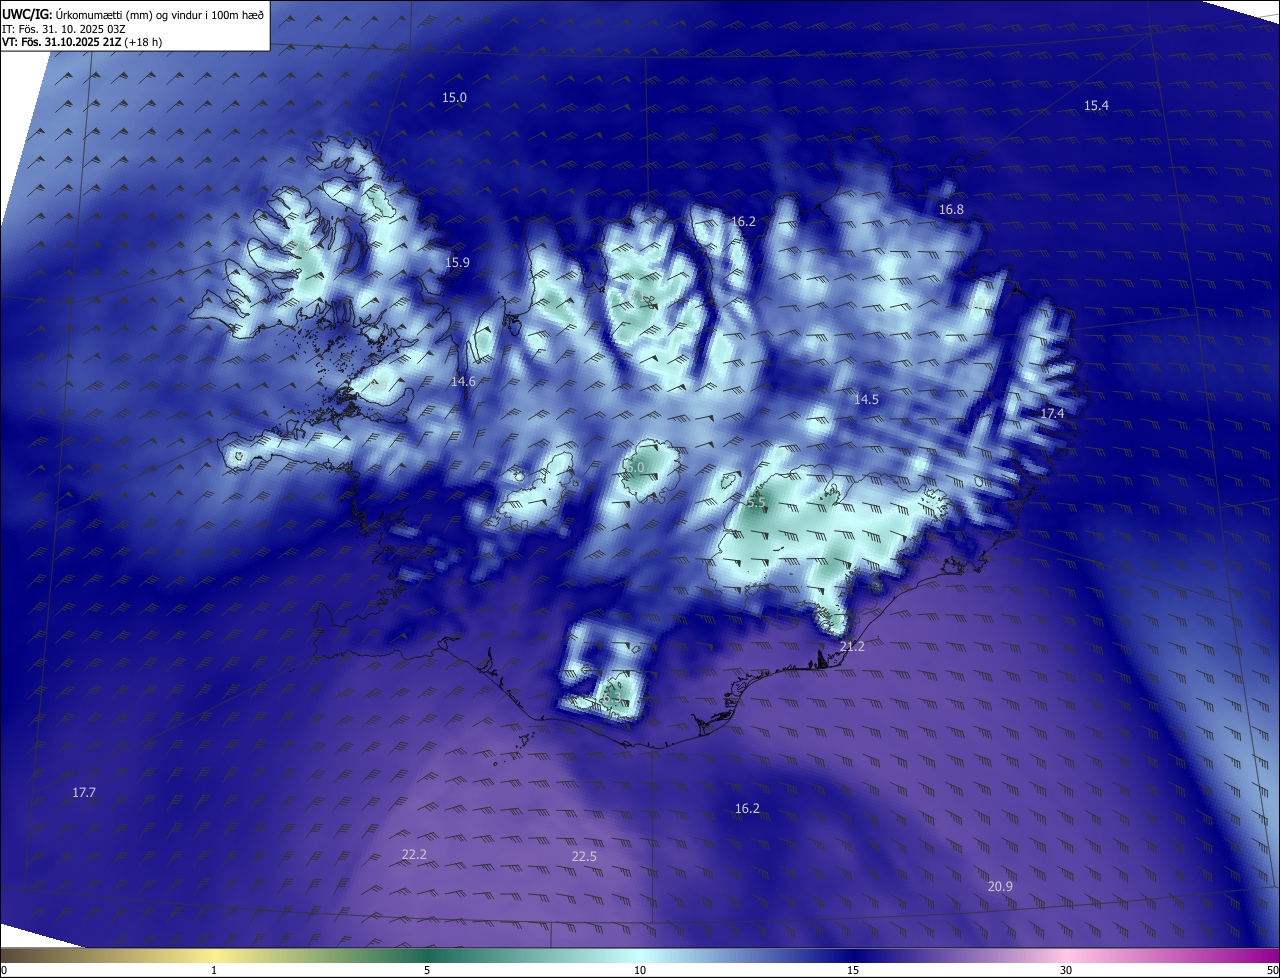Image resolution: width=1280 pixels, height=978 pixels.
Task: Click the 17.4 value label
Action: pyautogui.click(x=1052, y=413)
